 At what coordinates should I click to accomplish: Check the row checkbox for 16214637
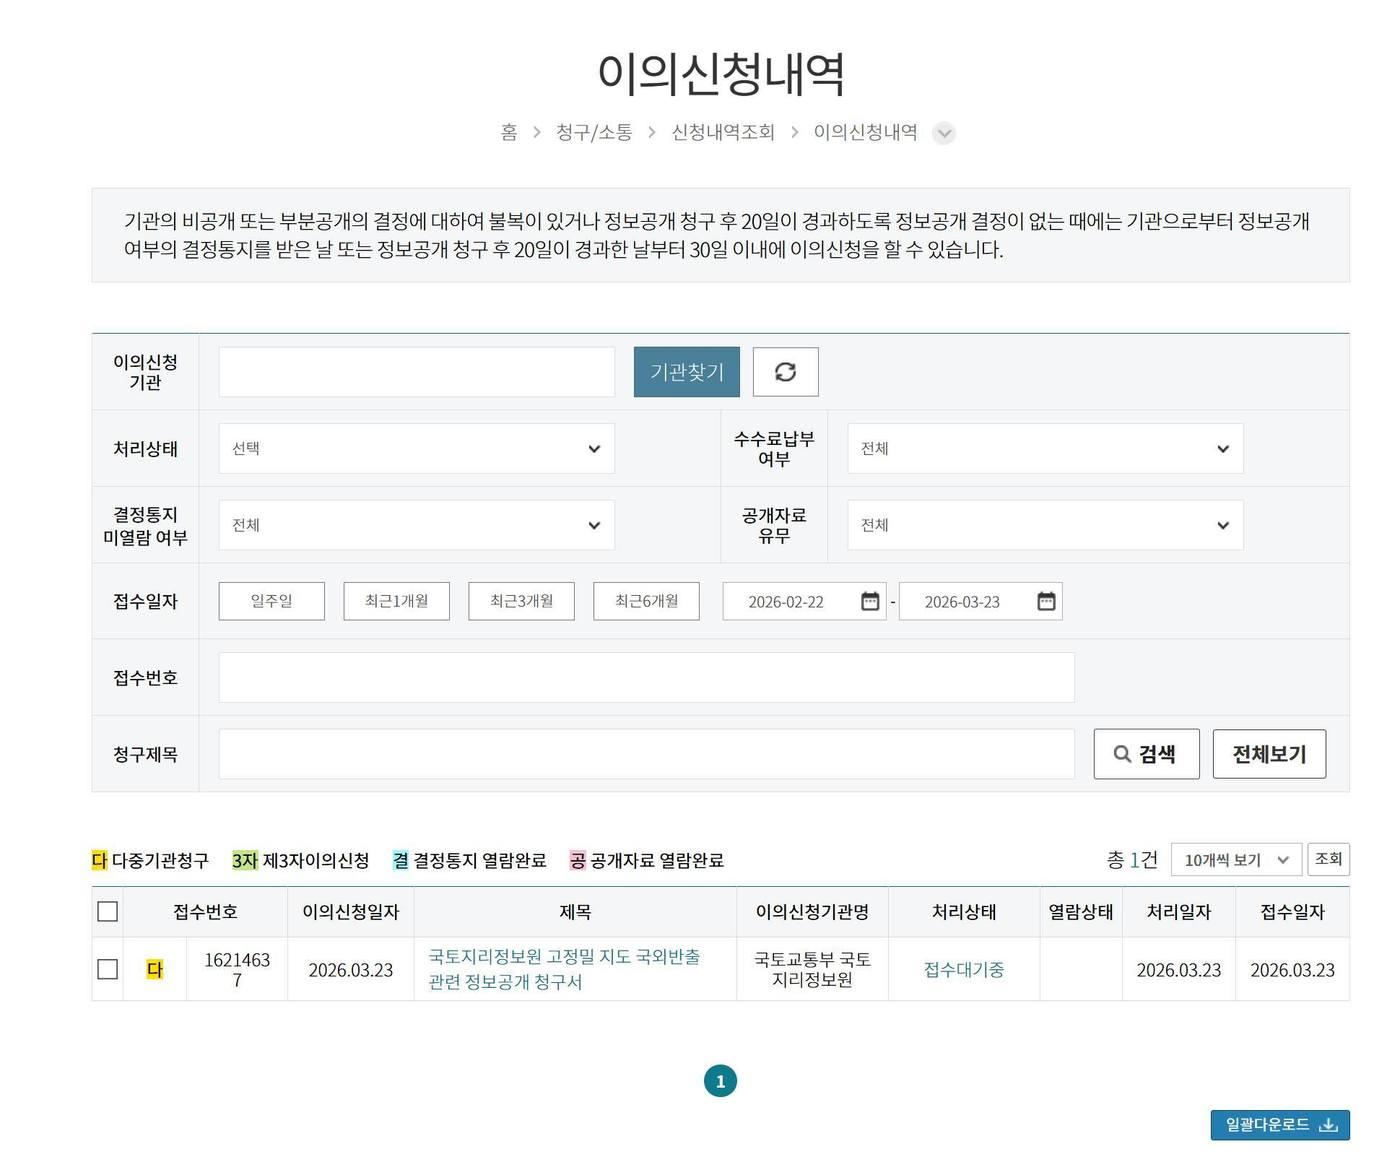pyautogui.click(x=107, y=969)
